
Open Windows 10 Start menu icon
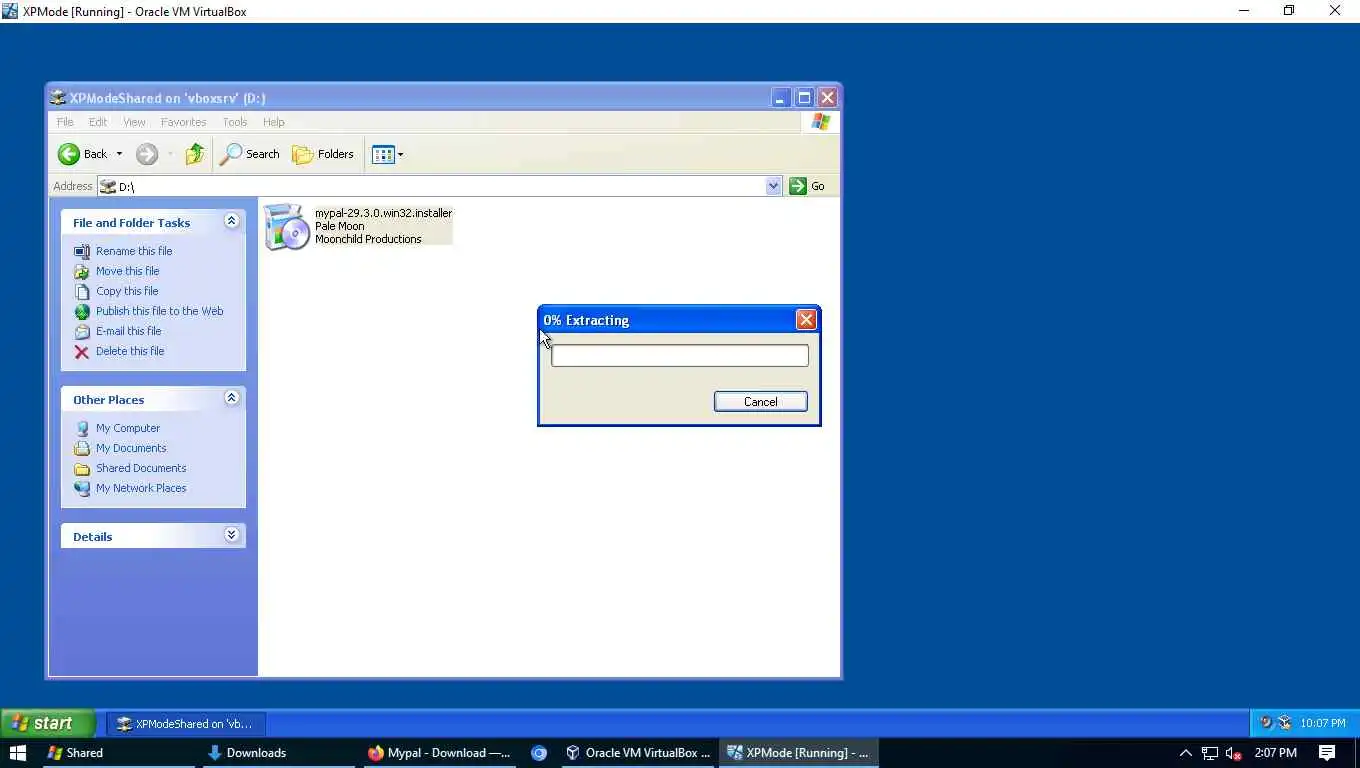coord(17,753)
